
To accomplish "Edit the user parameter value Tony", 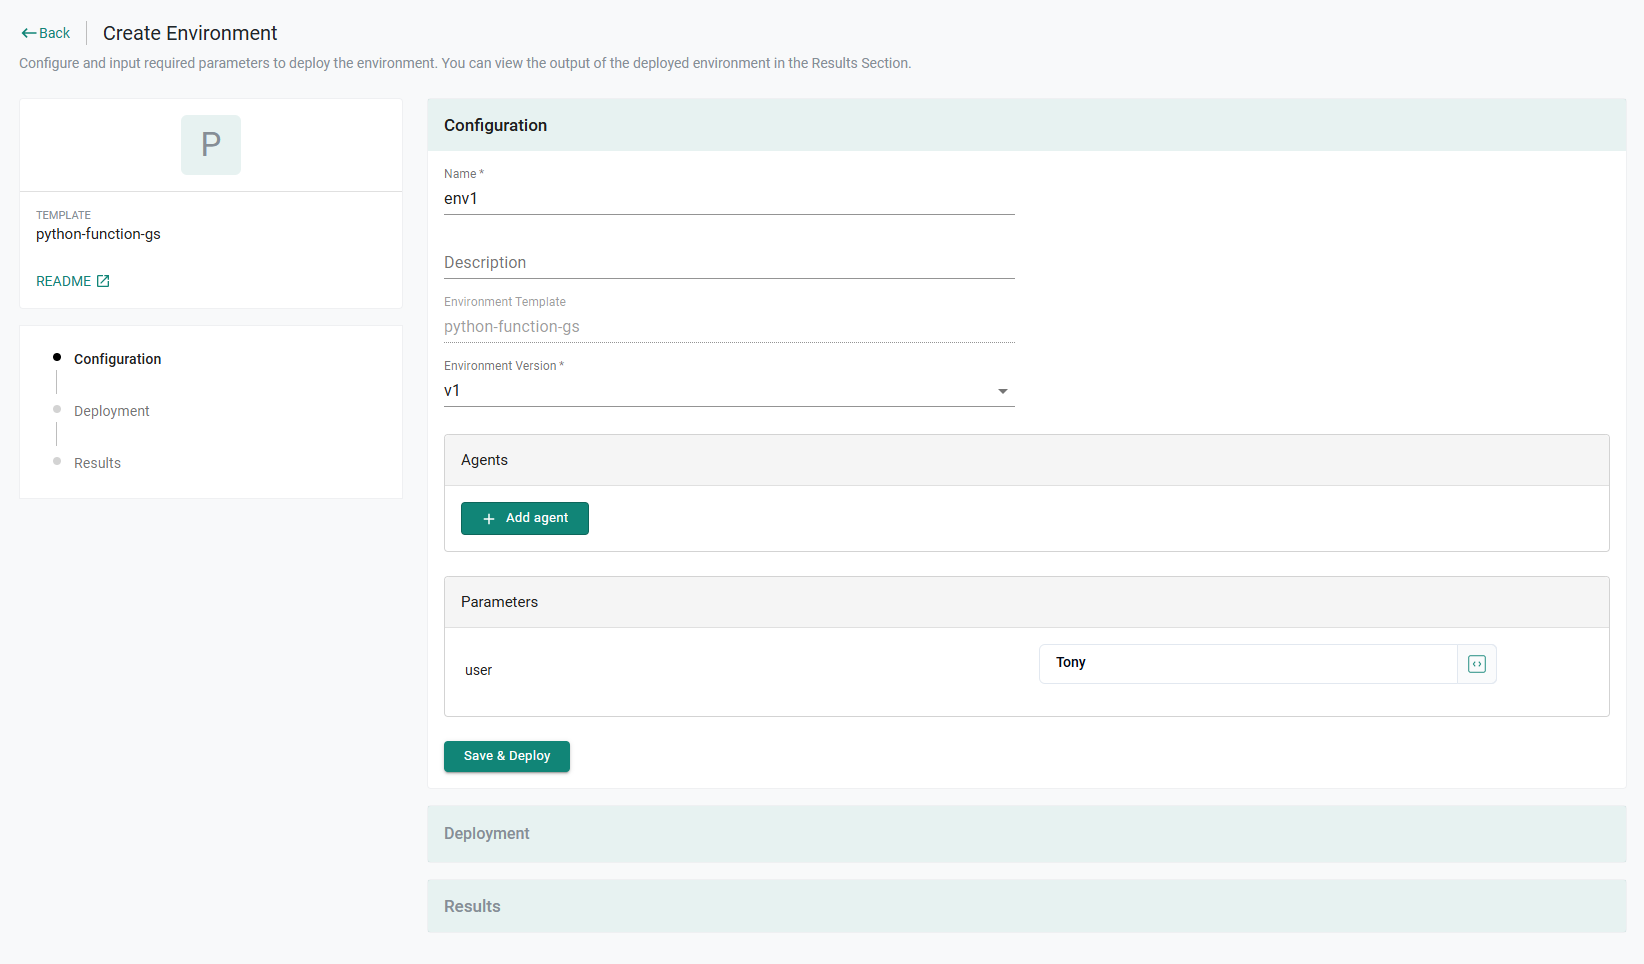I will [1247, 663].
